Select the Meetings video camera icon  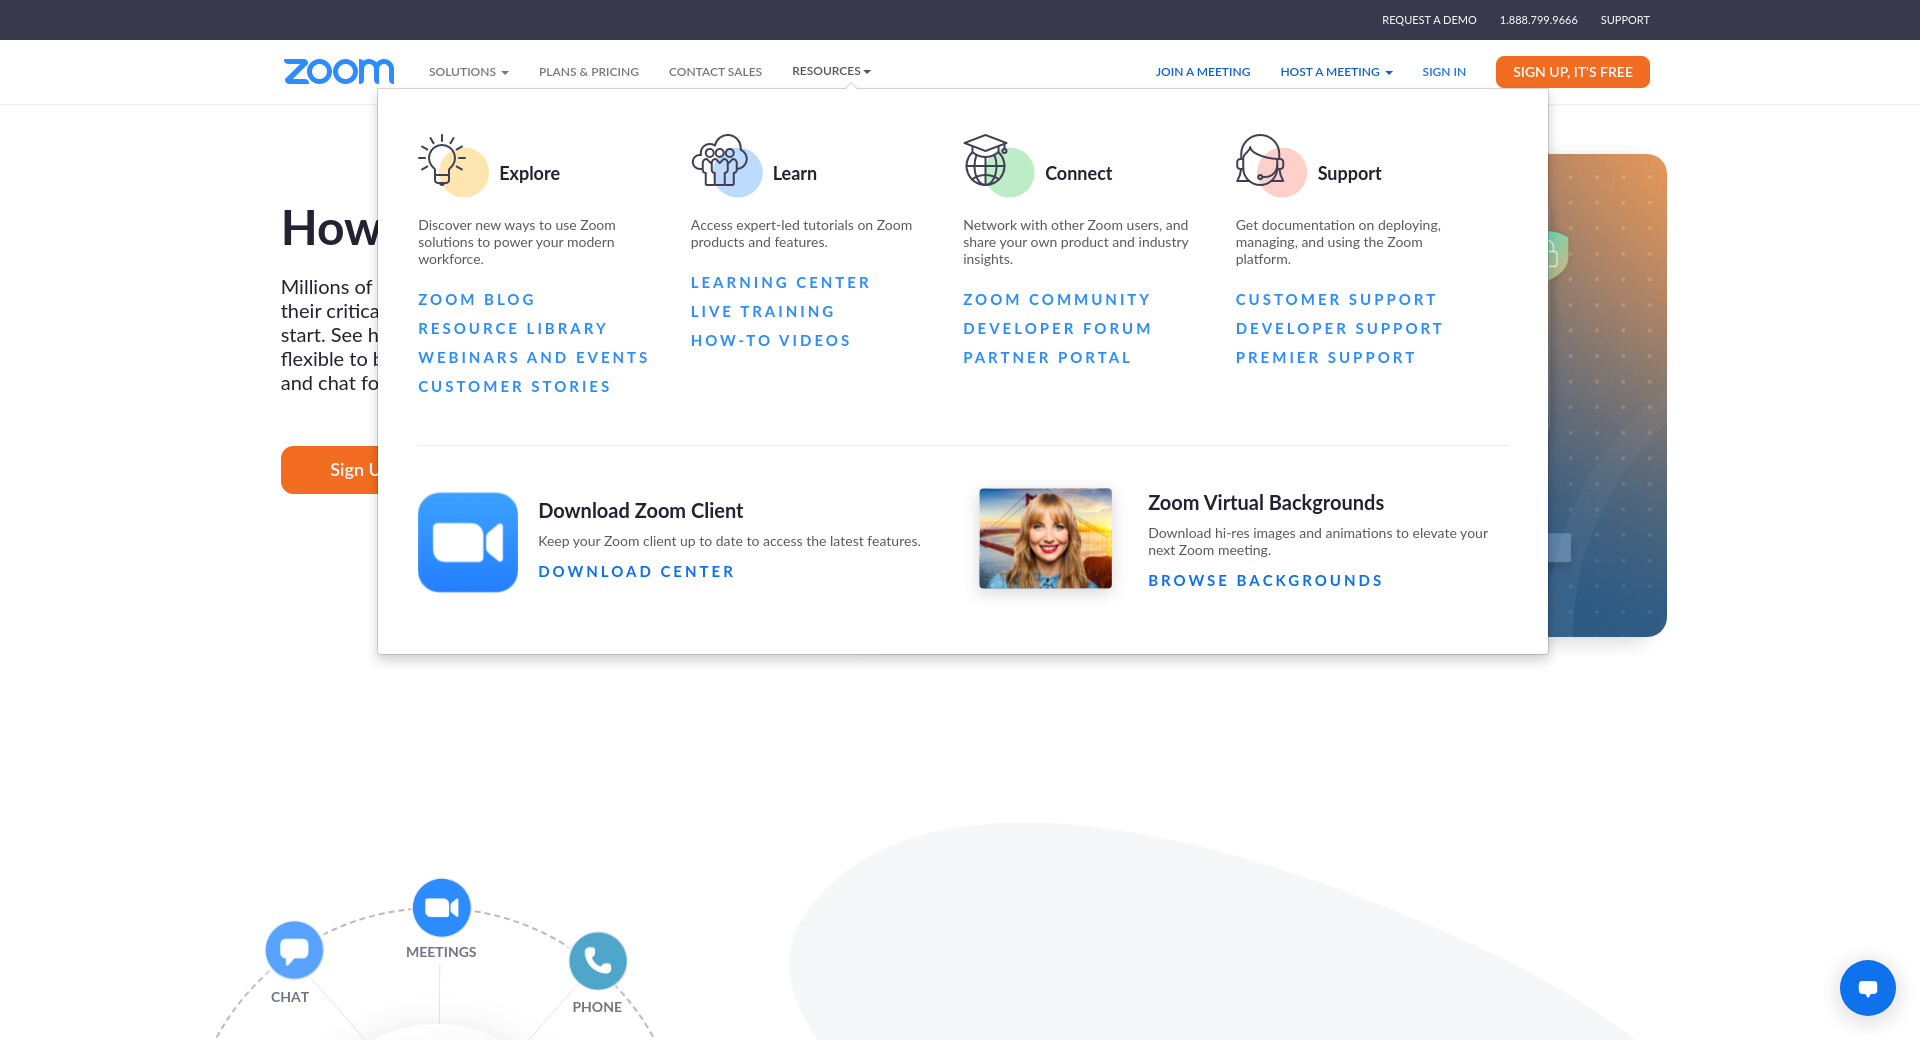[x=441, y=907]
